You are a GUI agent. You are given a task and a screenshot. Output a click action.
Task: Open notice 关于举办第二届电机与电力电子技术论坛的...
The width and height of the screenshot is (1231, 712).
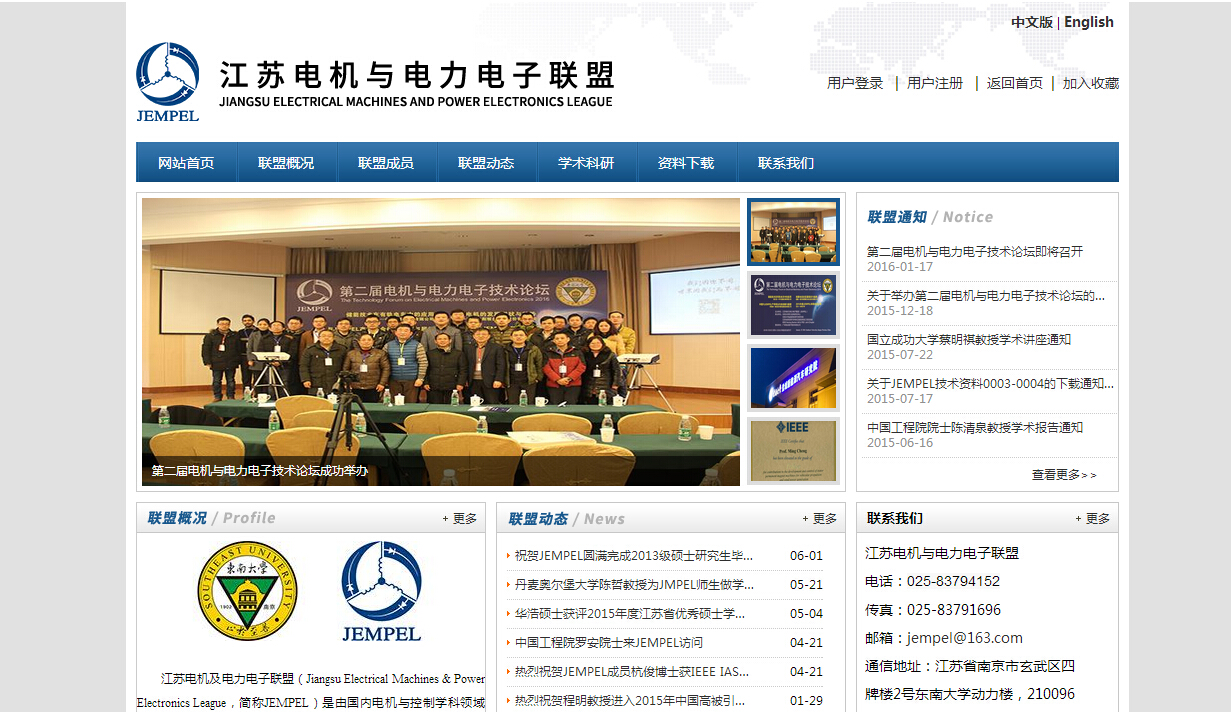tap(986, 296)
